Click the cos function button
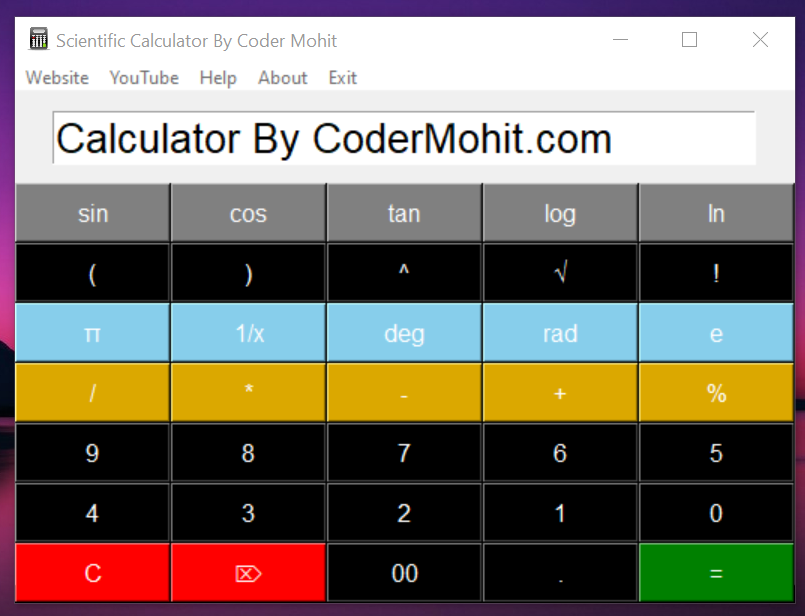Screen dimensions: 805x616 [248, 213]
